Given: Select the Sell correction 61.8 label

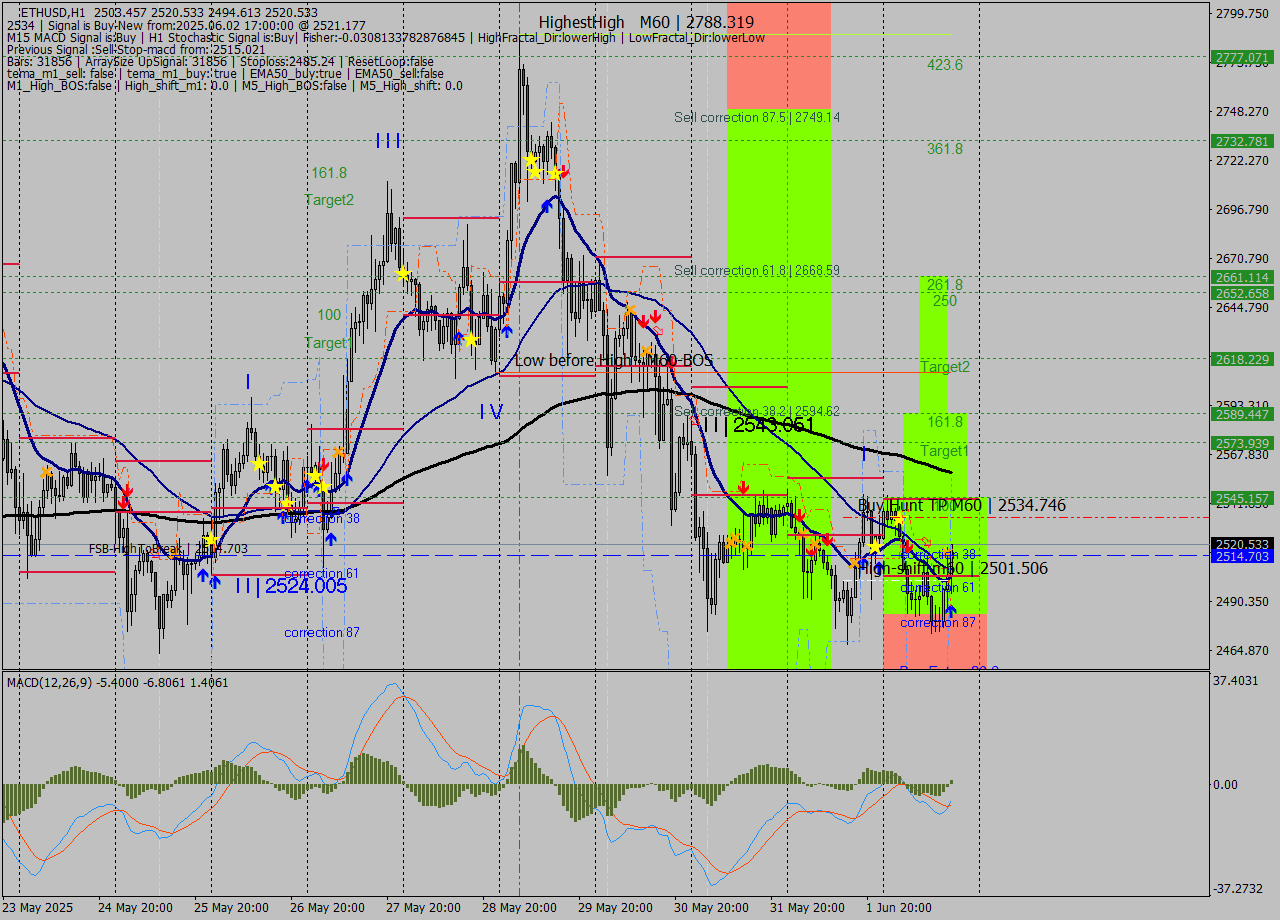Looking at the screenshot, I should pos(756,270).
